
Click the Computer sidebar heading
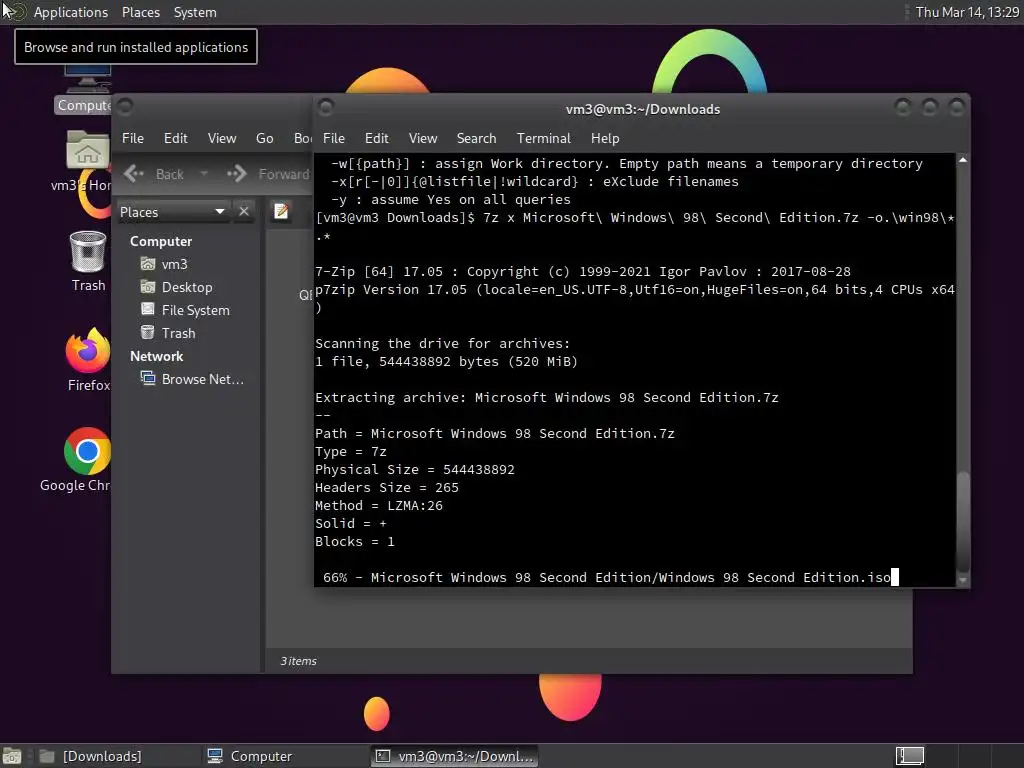click(x=161, y=241)
